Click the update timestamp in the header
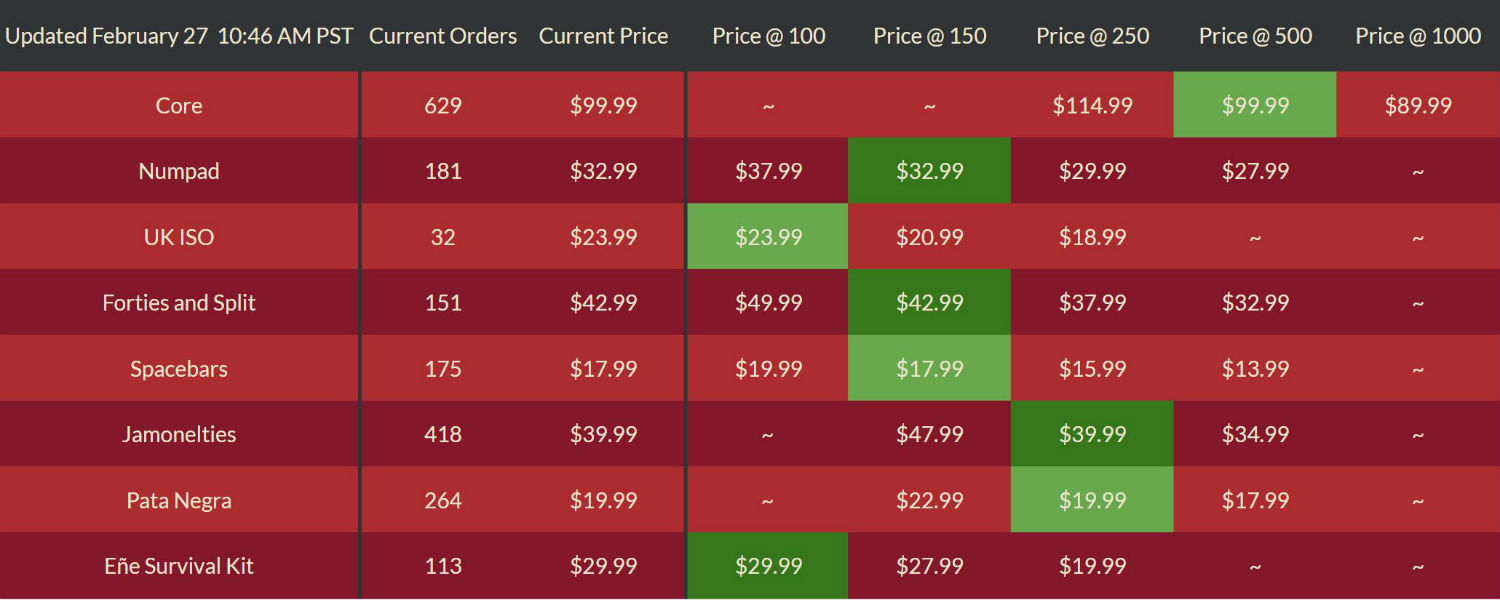 (x=179, y=36)
